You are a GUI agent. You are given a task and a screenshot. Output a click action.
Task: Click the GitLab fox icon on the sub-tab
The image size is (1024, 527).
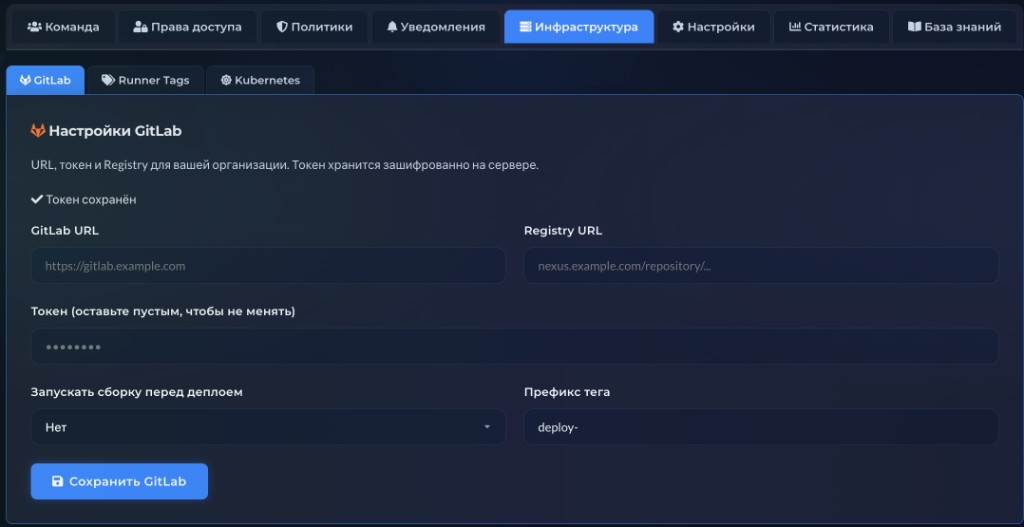[x=25, y=80]
